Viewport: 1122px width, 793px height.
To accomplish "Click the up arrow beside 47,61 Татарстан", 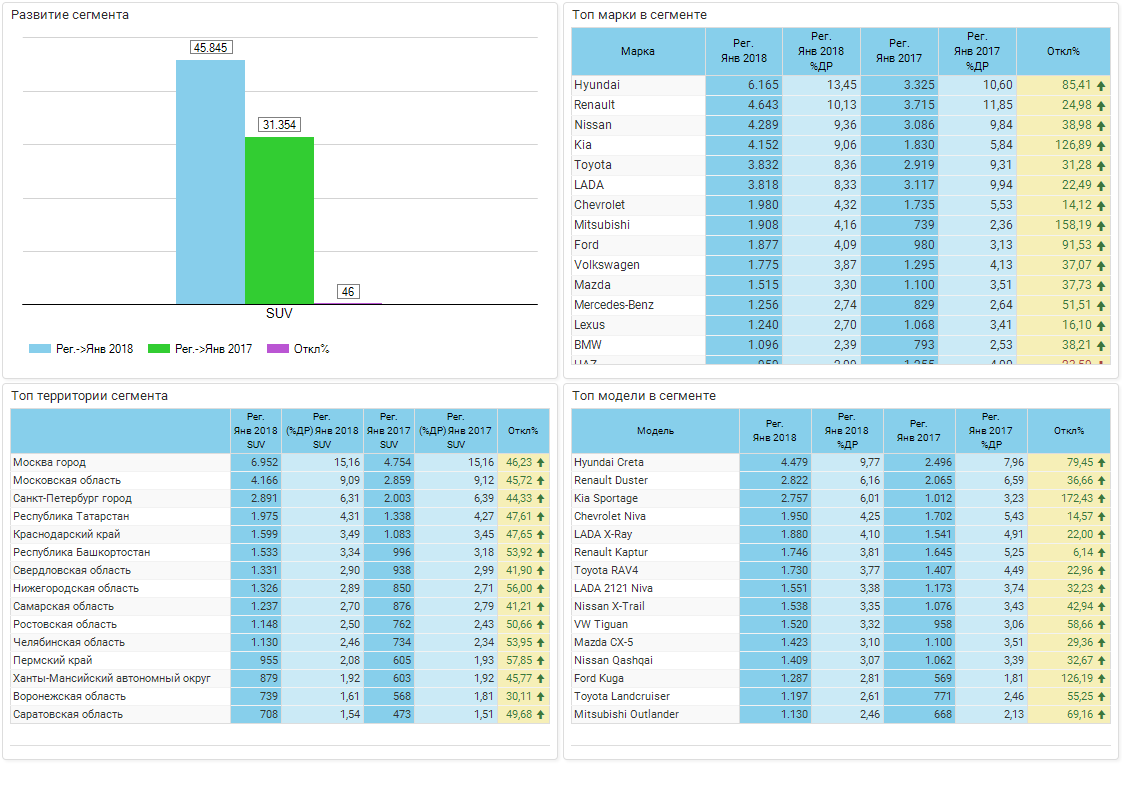I will pyautogui.click(x=540, y=517).
